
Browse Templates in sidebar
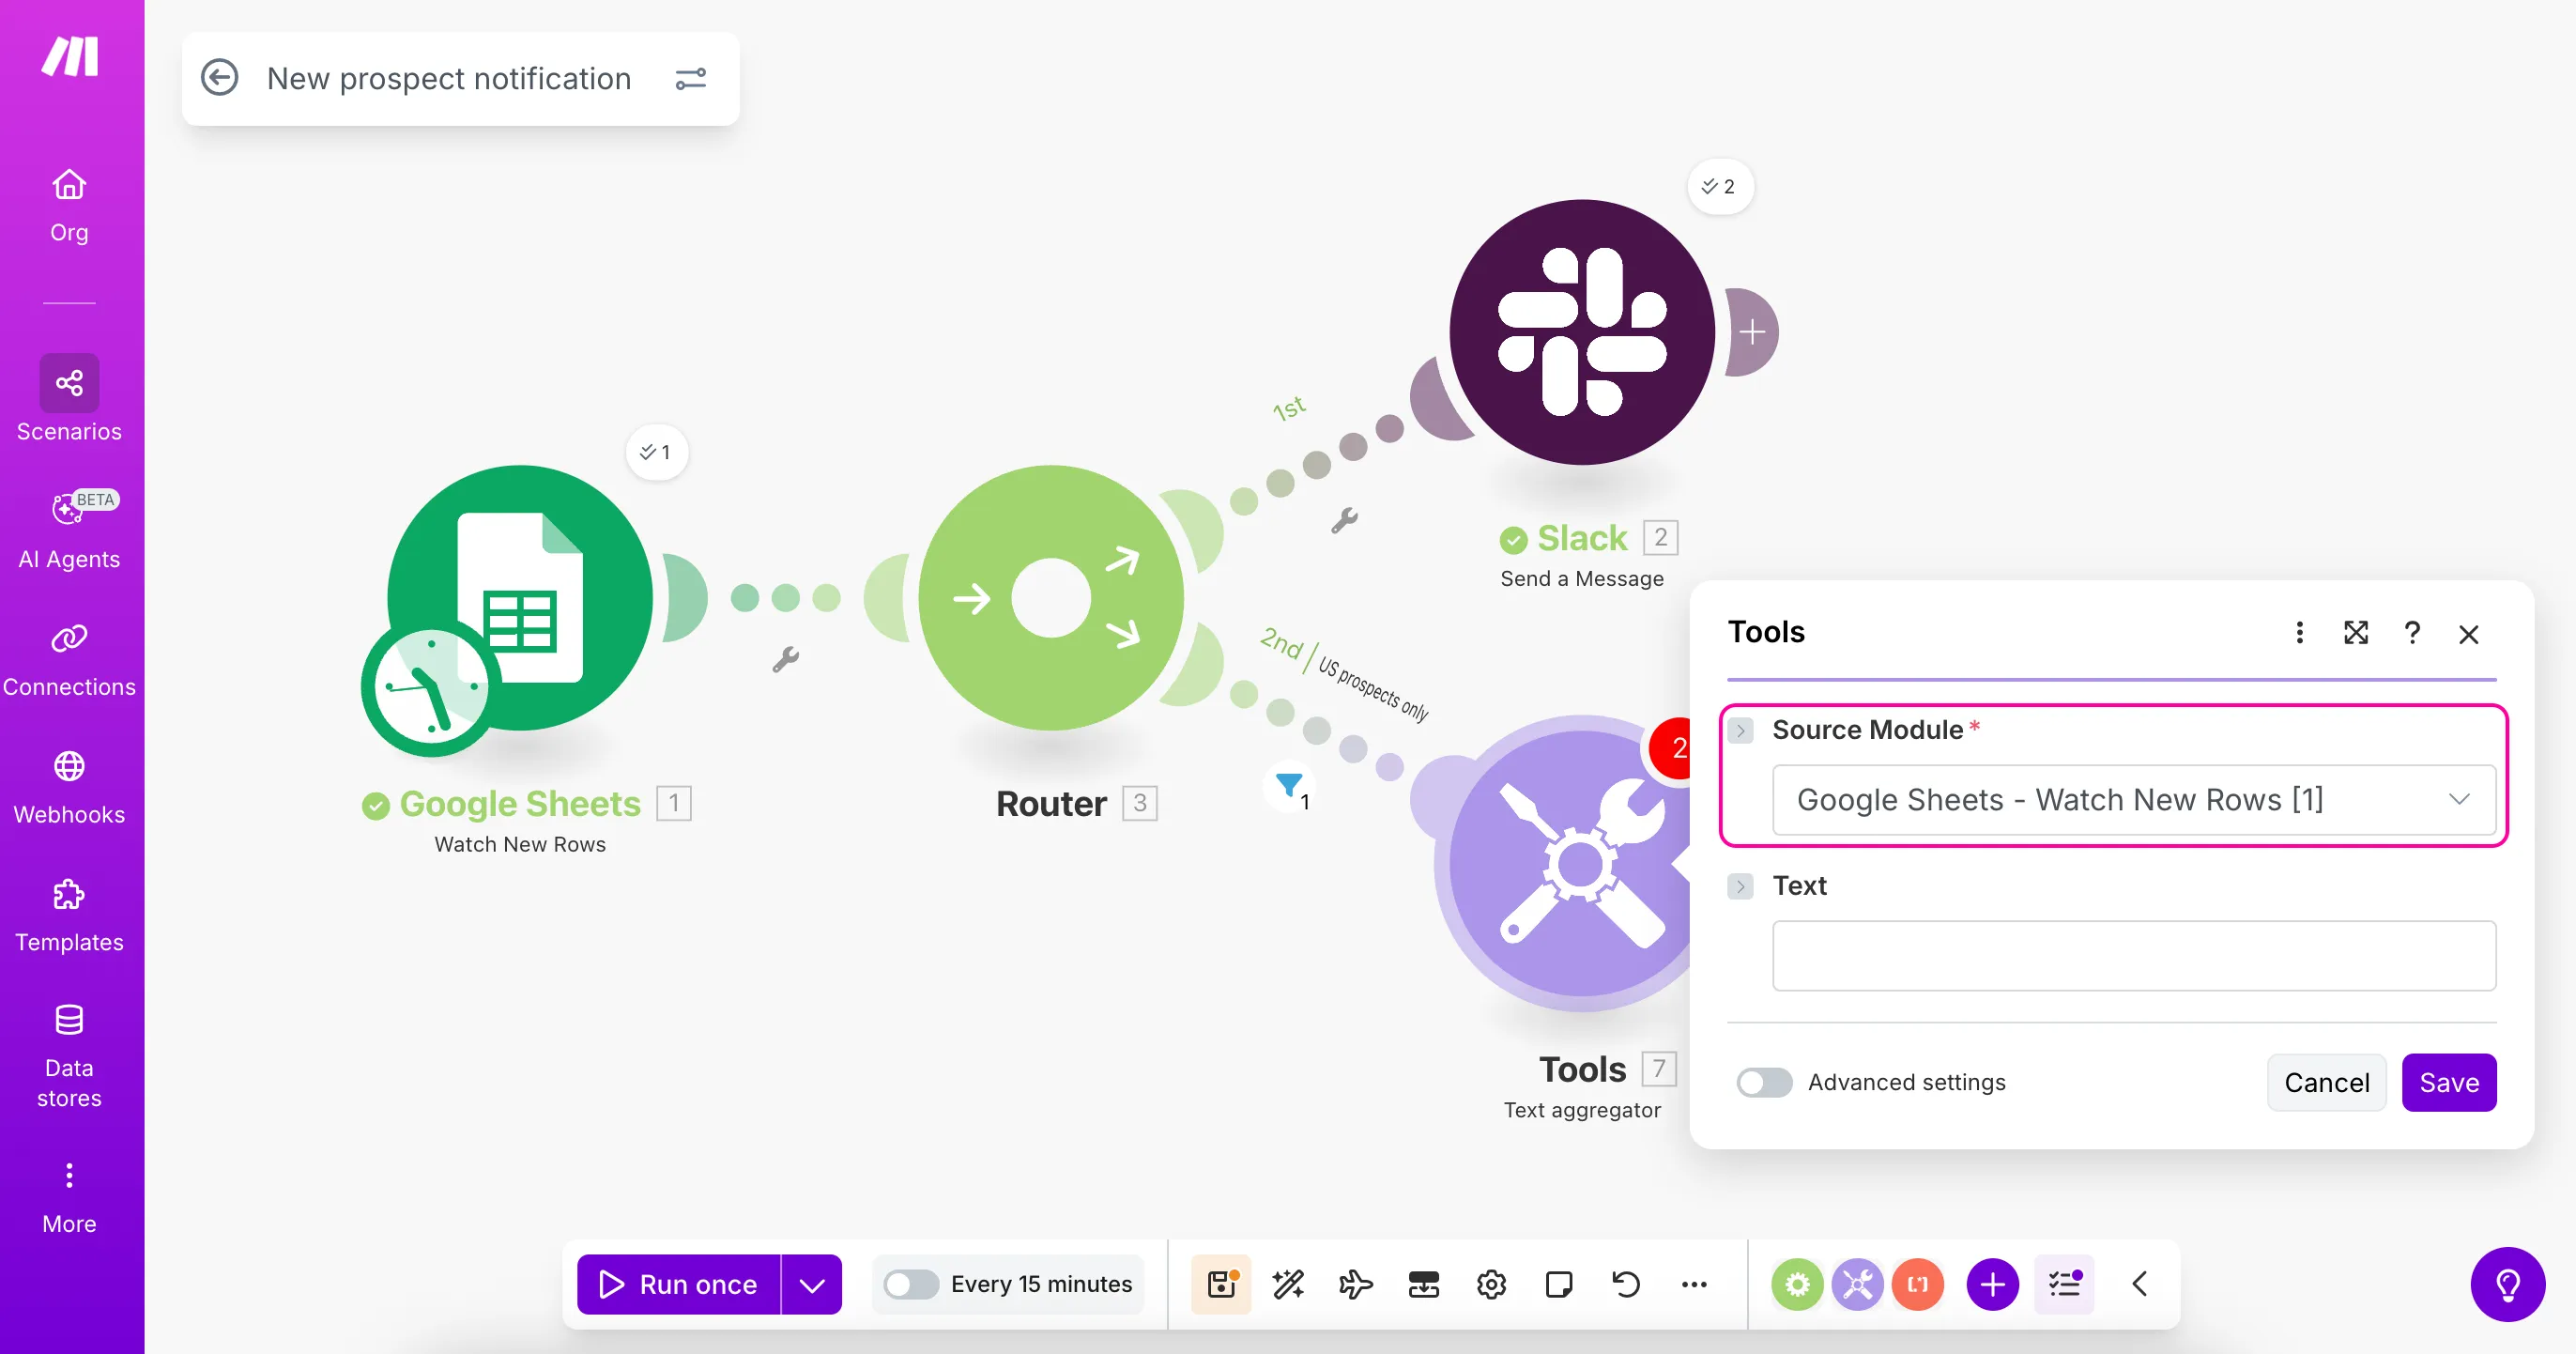(x=69, y=915)
